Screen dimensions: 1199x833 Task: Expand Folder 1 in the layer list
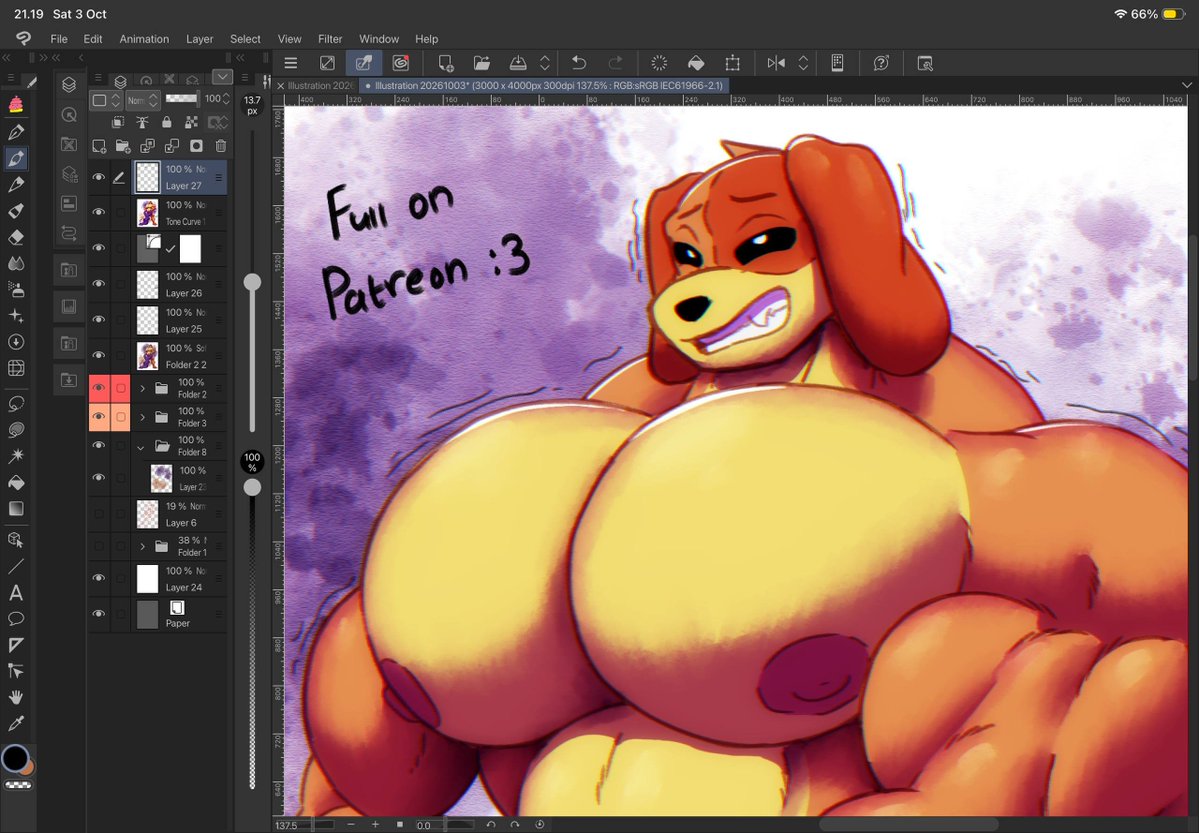[142, 546]
